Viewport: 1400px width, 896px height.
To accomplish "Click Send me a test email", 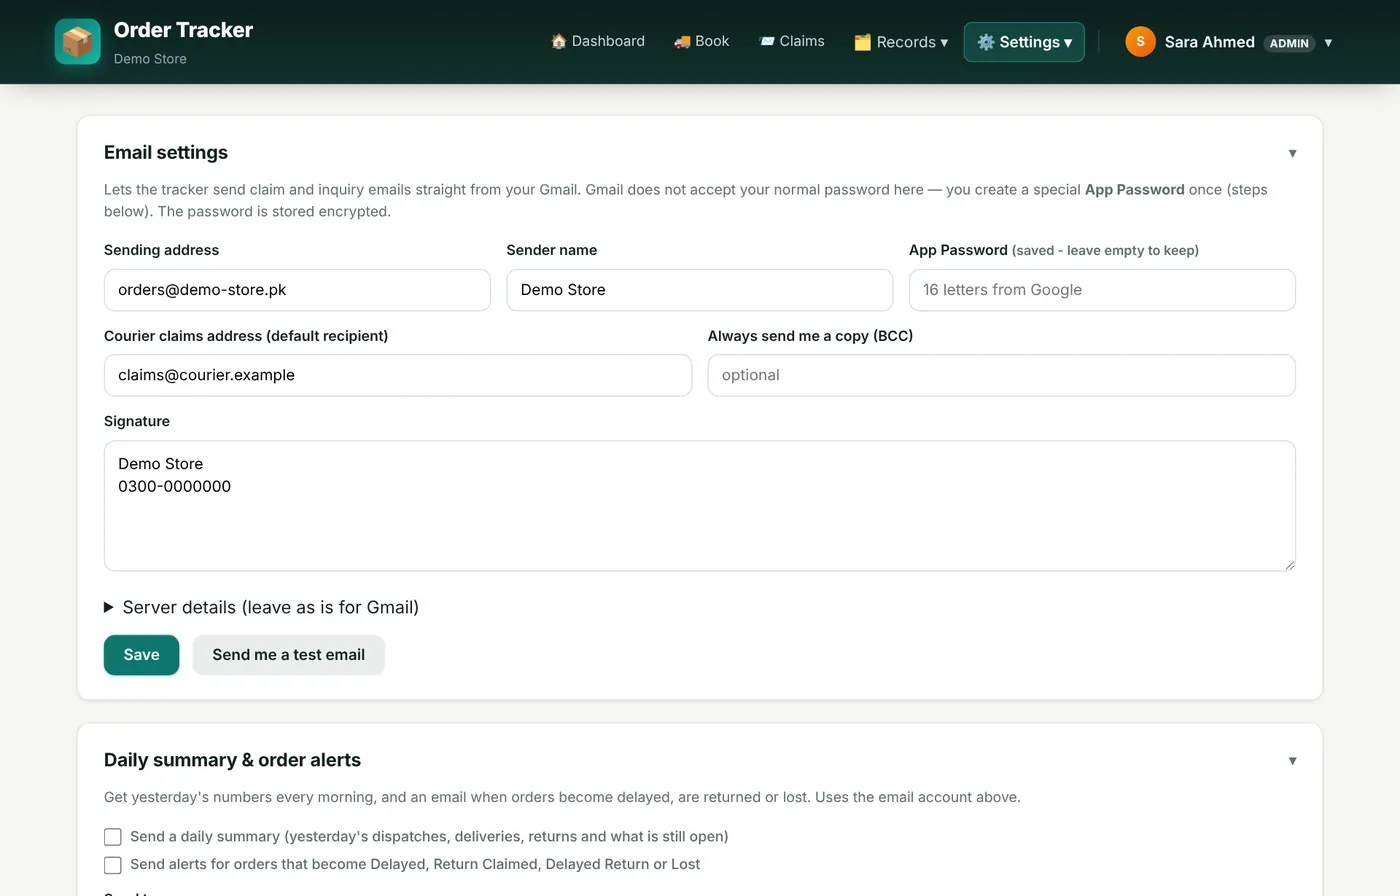I will [288, 655].
